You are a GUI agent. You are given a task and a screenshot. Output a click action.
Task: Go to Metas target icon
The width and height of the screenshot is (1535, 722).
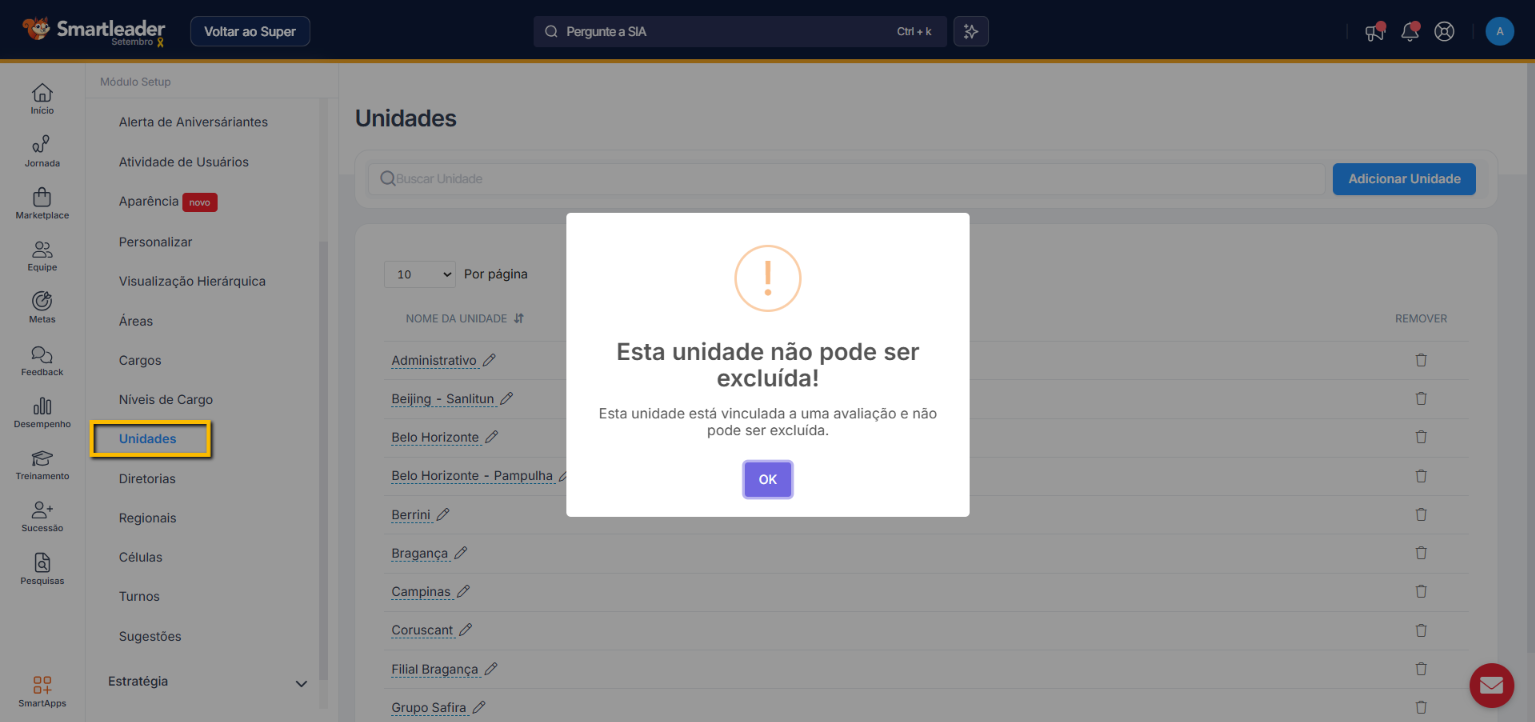point(42,307)
